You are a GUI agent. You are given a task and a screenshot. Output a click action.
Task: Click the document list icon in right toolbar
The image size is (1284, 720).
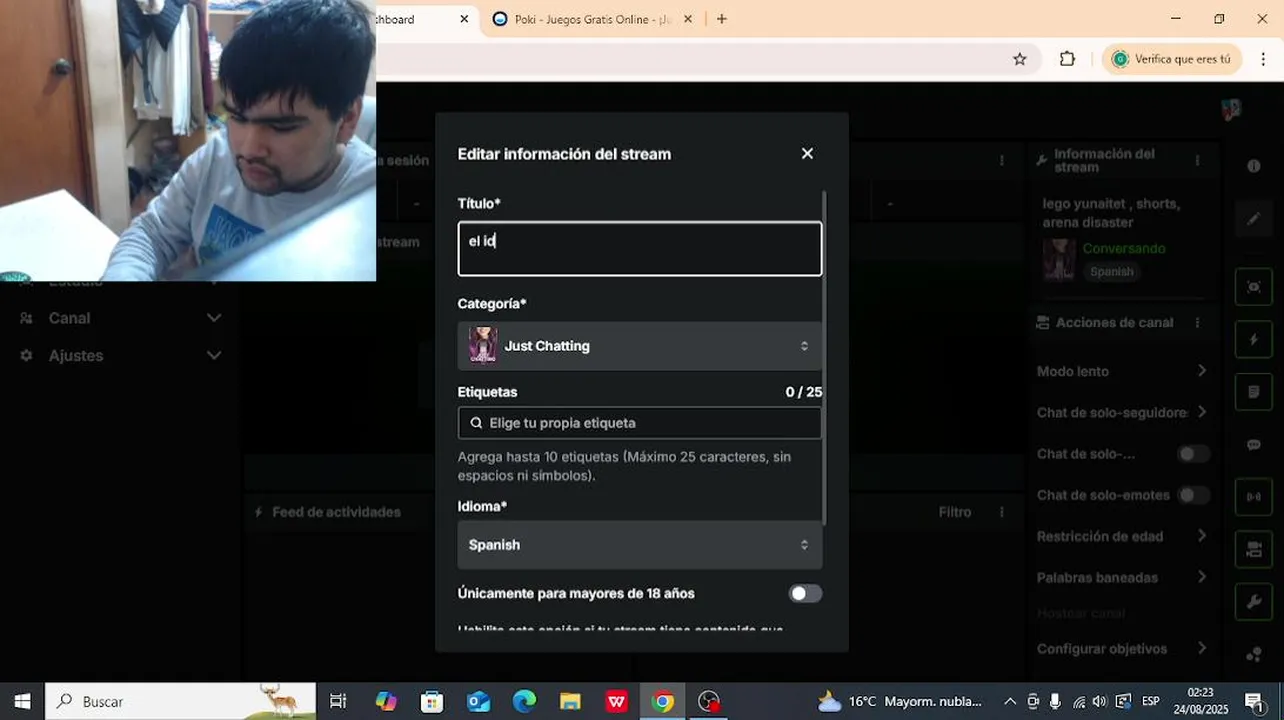click(1253, 392)
